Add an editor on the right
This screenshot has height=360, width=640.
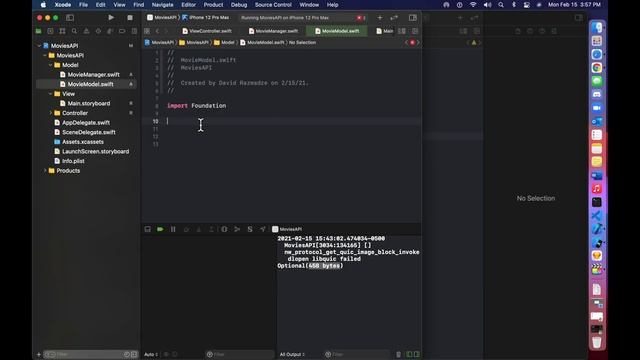pos(415,31)
